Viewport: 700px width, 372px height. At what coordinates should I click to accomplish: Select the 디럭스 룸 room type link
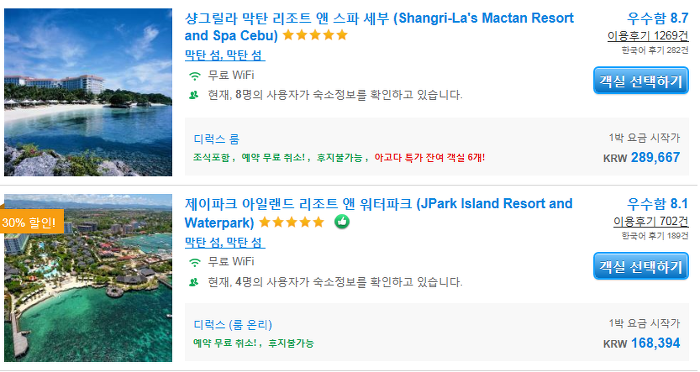click(x=217, y=139)
